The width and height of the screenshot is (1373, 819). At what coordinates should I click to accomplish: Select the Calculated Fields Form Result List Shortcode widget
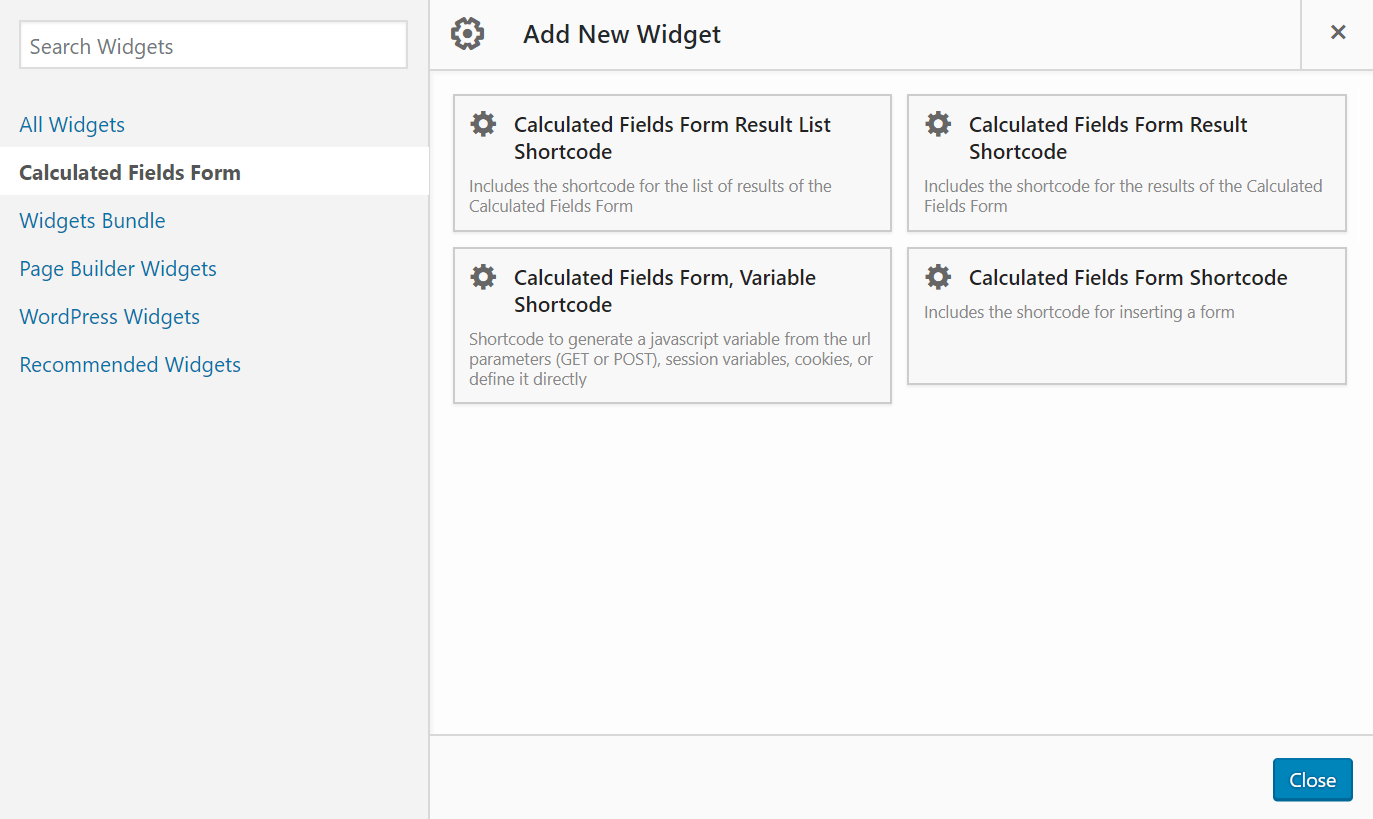(672, 163)
